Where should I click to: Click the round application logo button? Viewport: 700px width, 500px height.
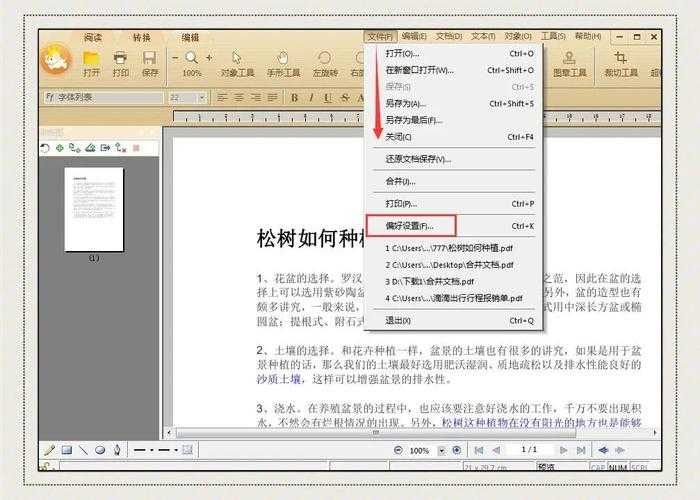tap(56, 58)
